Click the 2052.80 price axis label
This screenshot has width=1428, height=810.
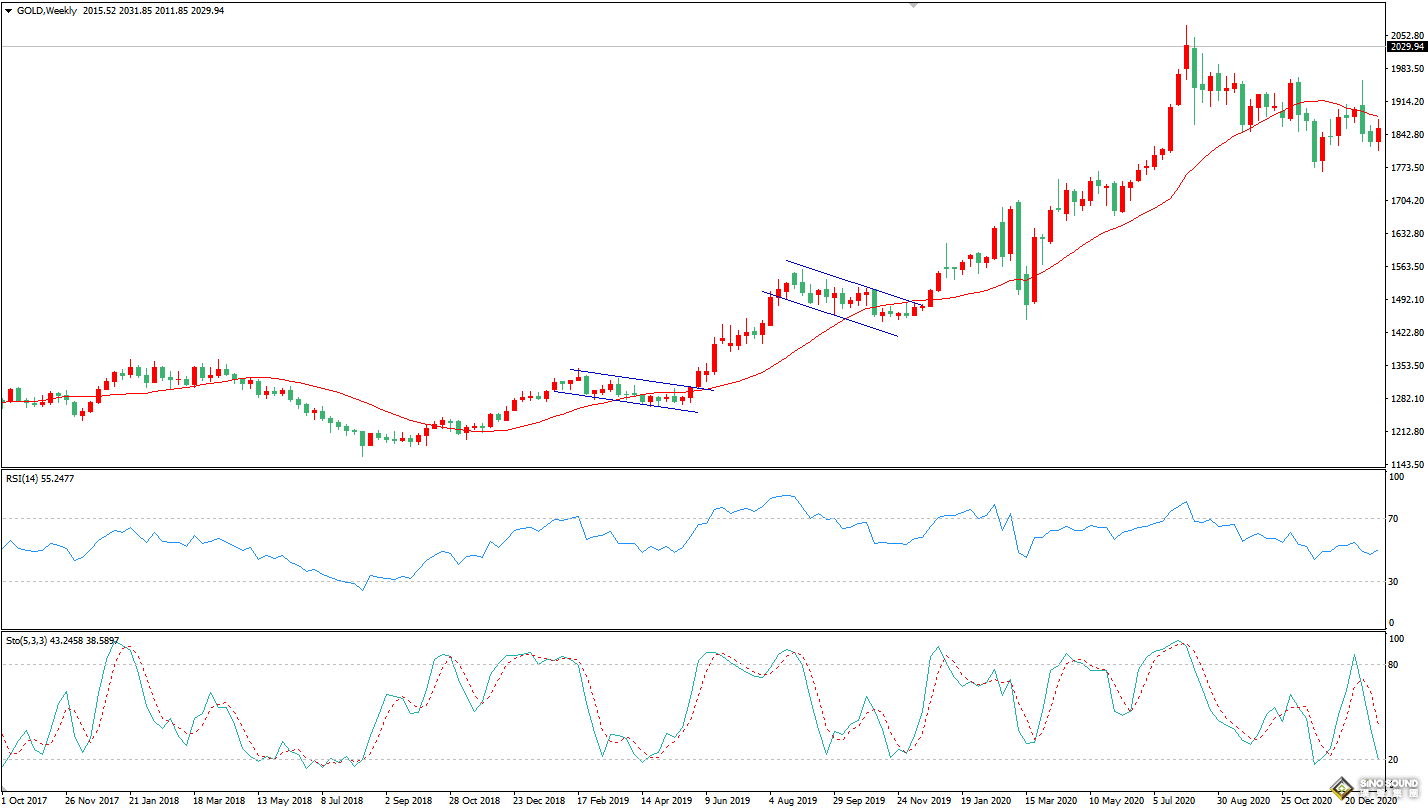click(1406, 35)
